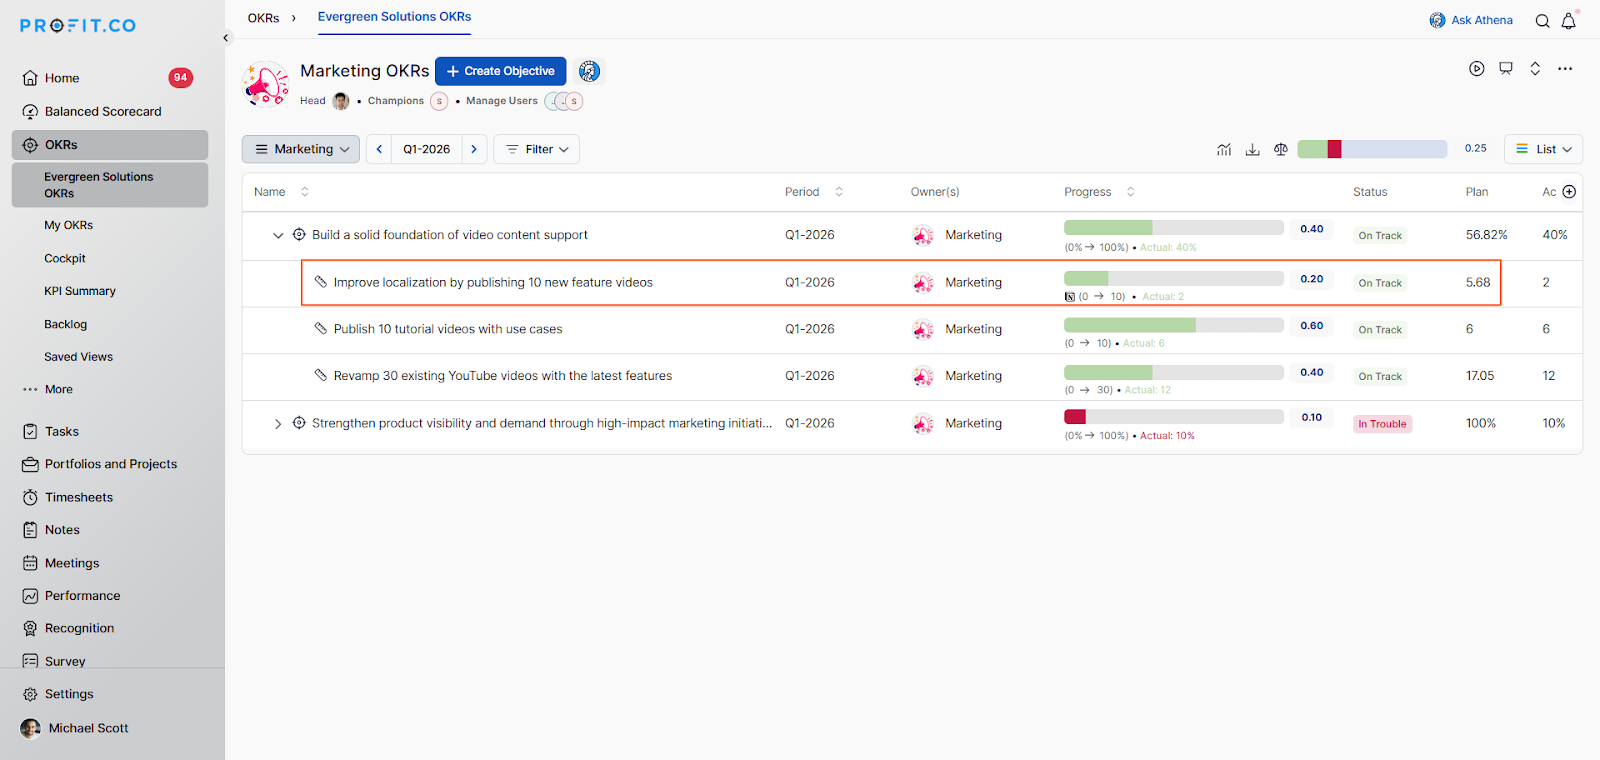Select OKRs in the sidebar
The image size is (1600, 760).
click(x=110, y=145)
